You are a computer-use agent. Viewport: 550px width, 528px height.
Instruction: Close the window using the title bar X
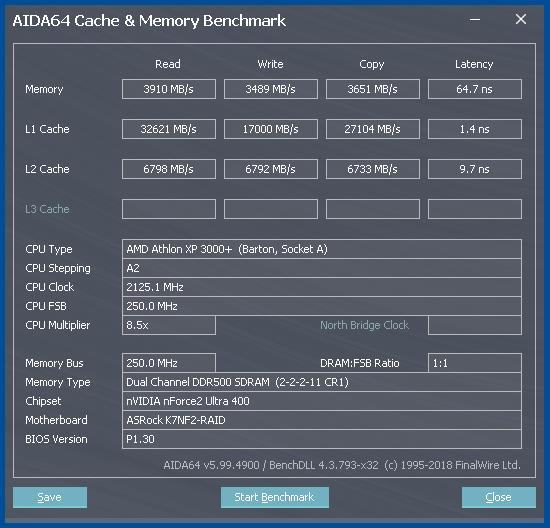pyautogui.click(x=521, y=19)
